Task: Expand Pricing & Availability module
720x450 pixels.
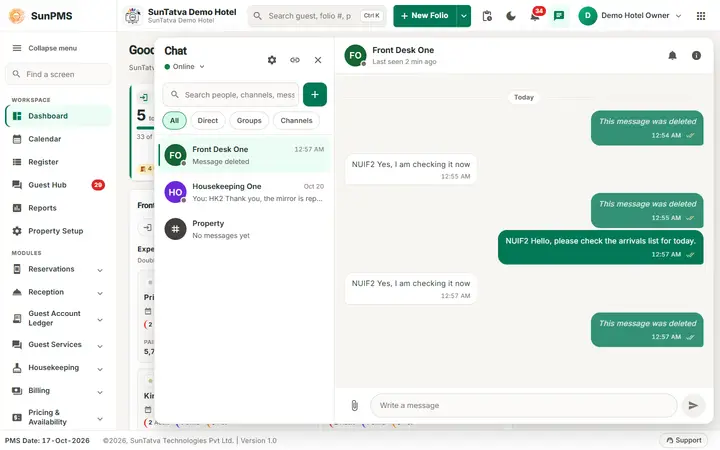Action: [58, 417]
